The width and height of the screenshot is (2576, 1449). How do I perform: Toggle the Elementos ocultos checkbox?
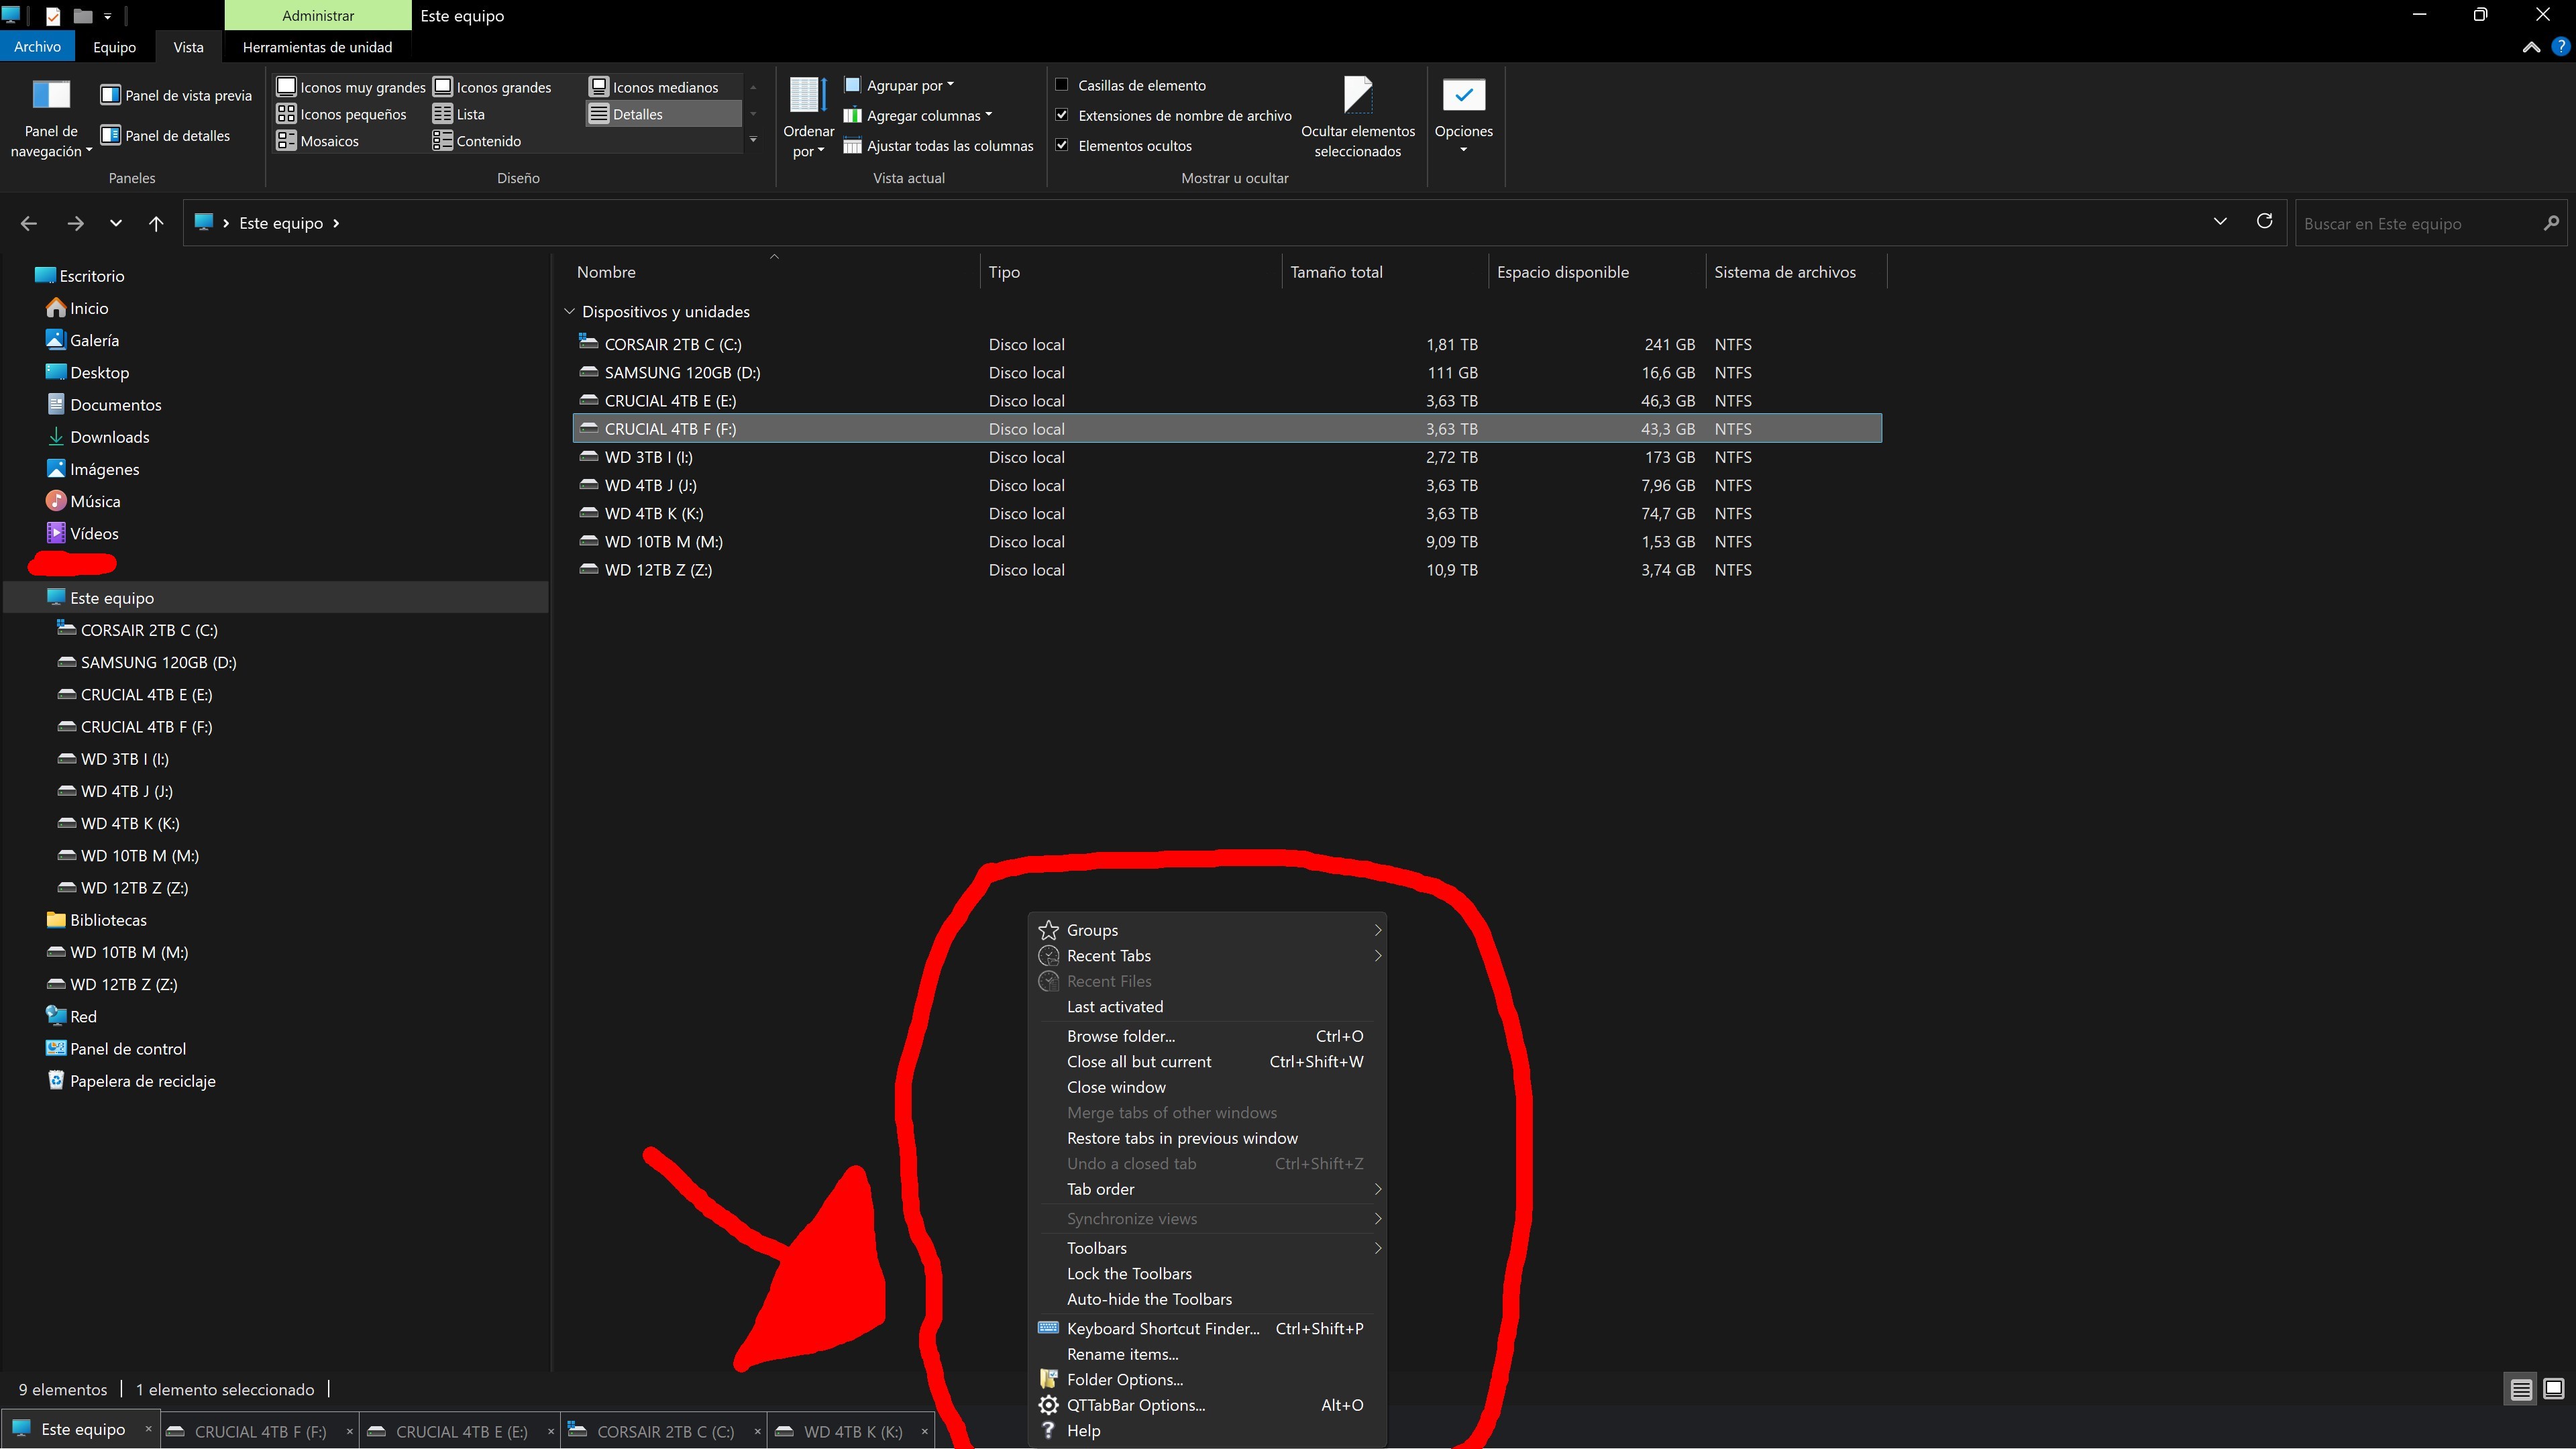(x=1062, y=145)
